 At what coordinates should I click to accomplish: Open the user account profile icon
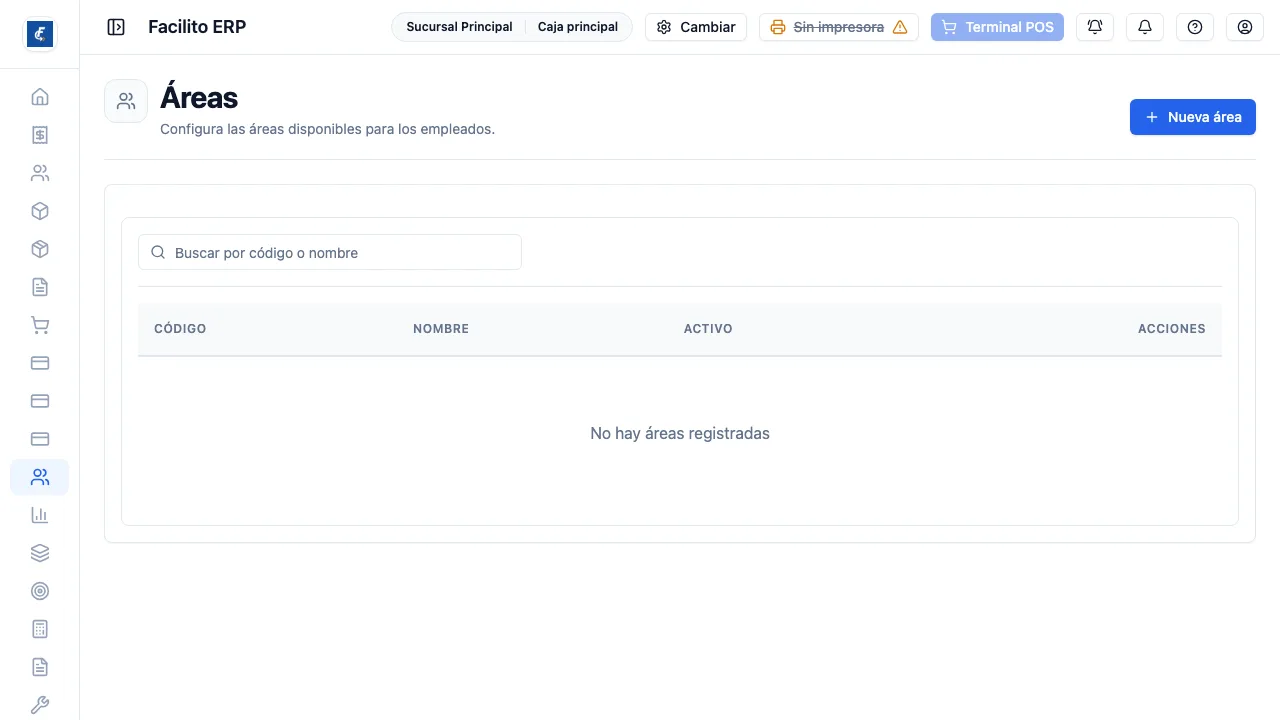(1245, 27)
